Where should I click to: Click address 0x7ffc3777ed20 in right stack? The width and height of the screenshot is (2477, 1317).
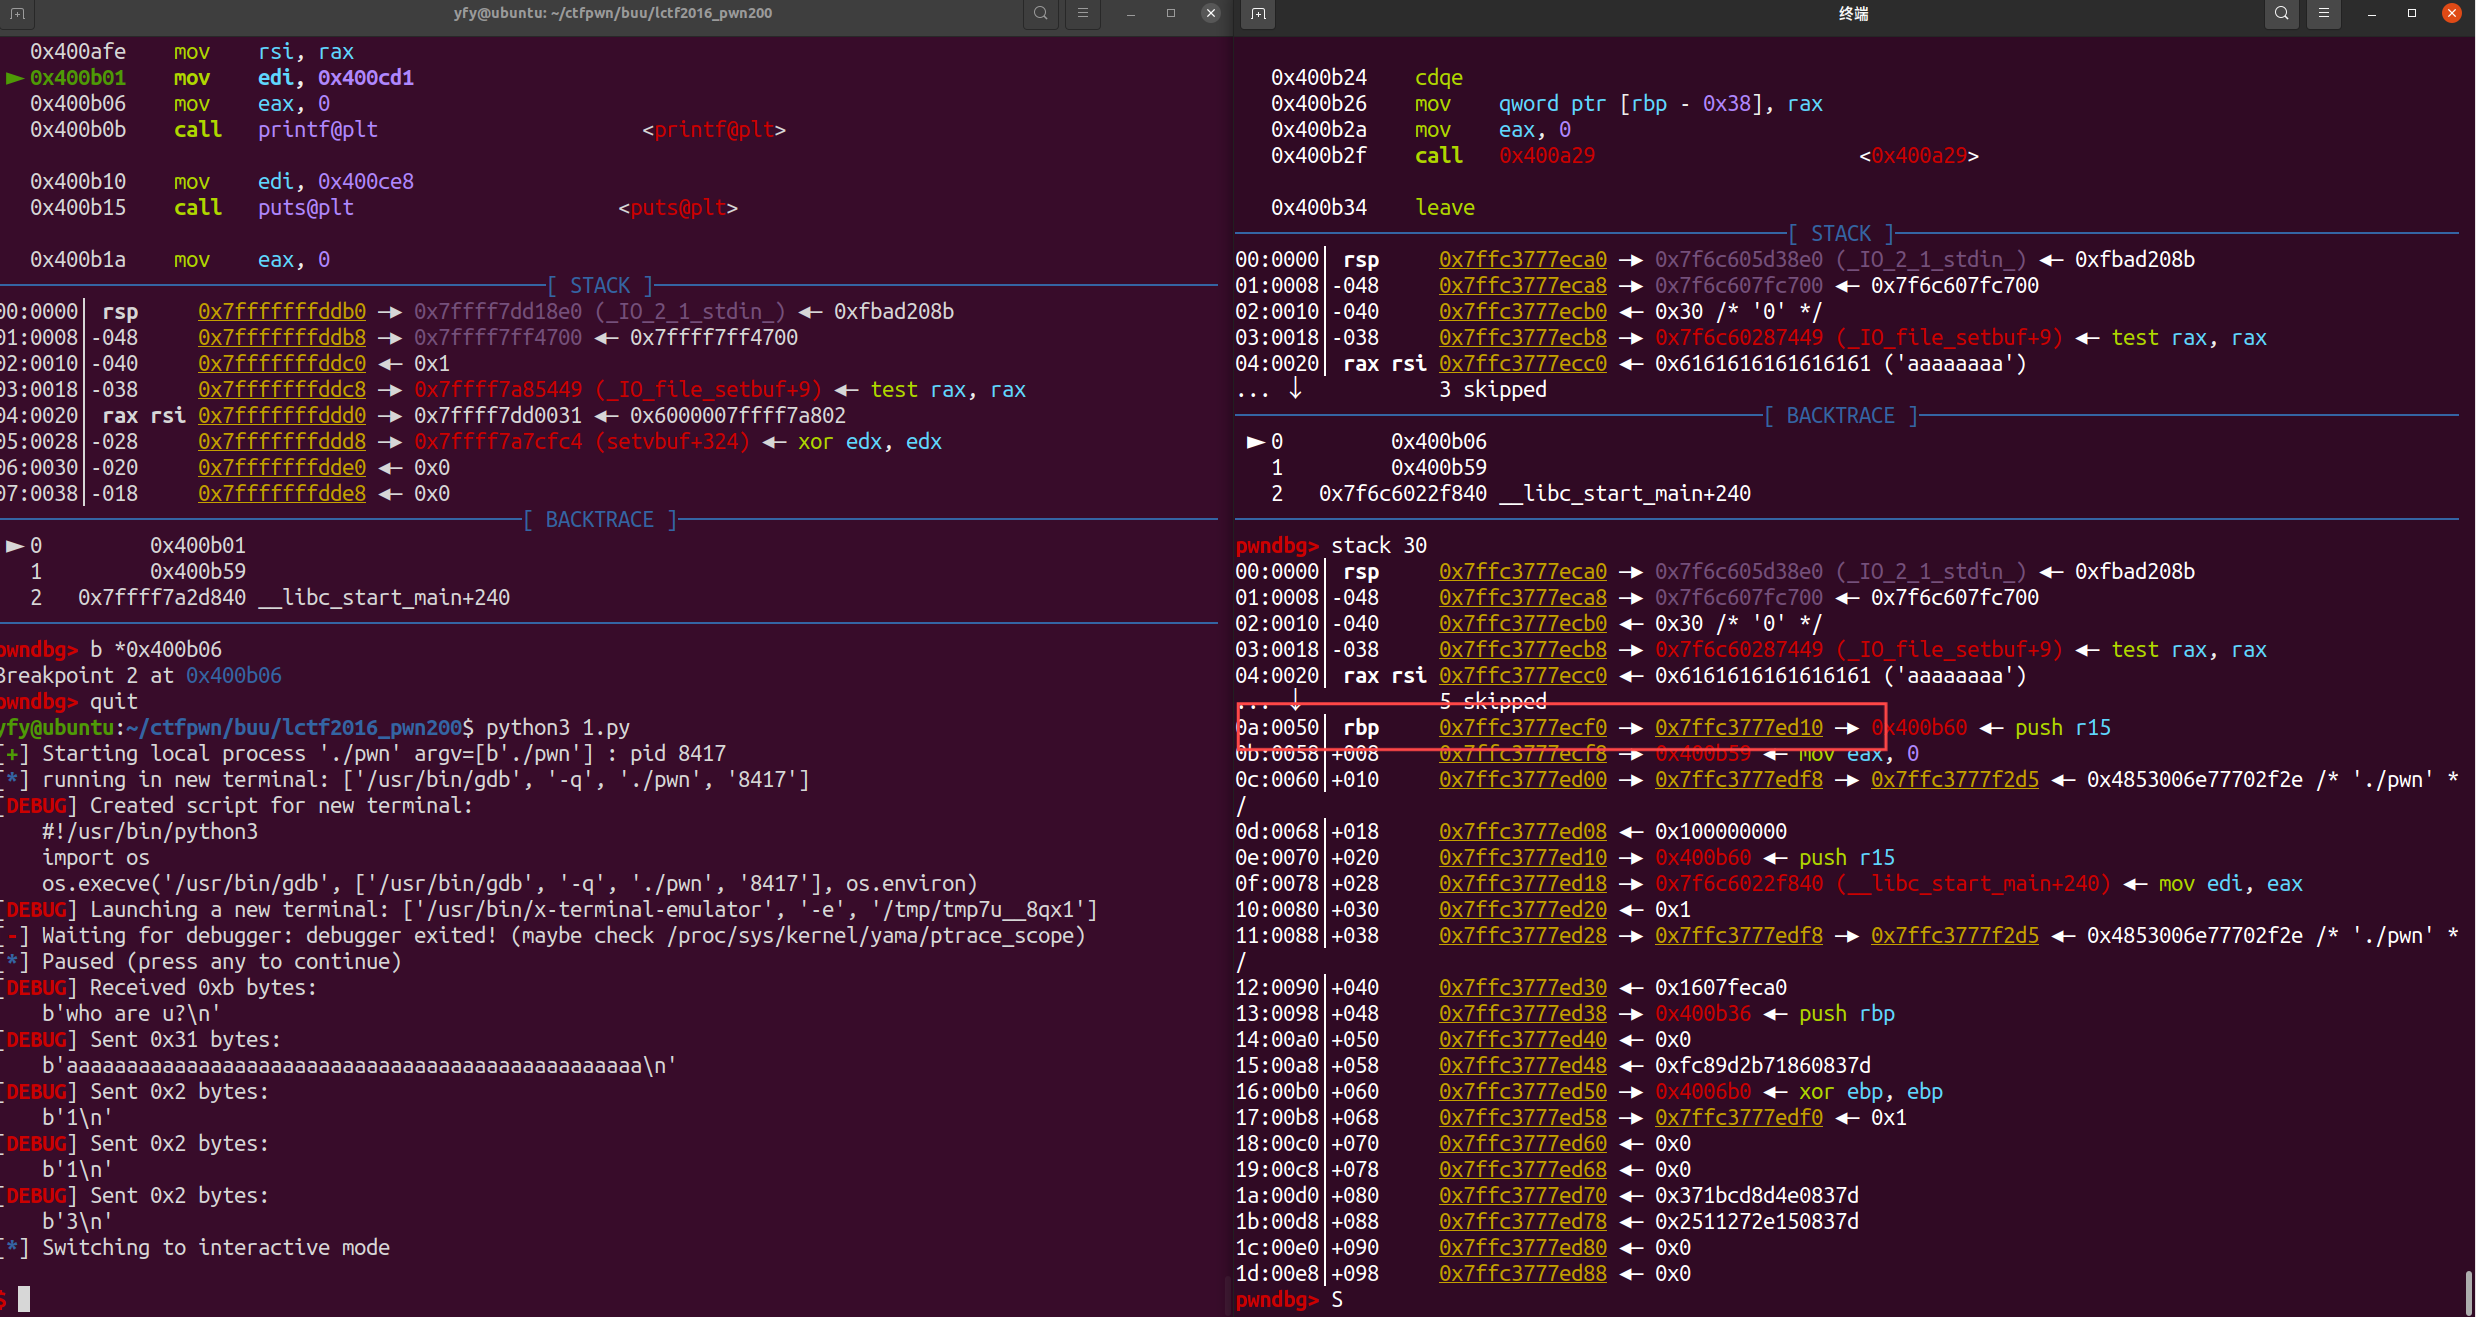(1523, 910)
